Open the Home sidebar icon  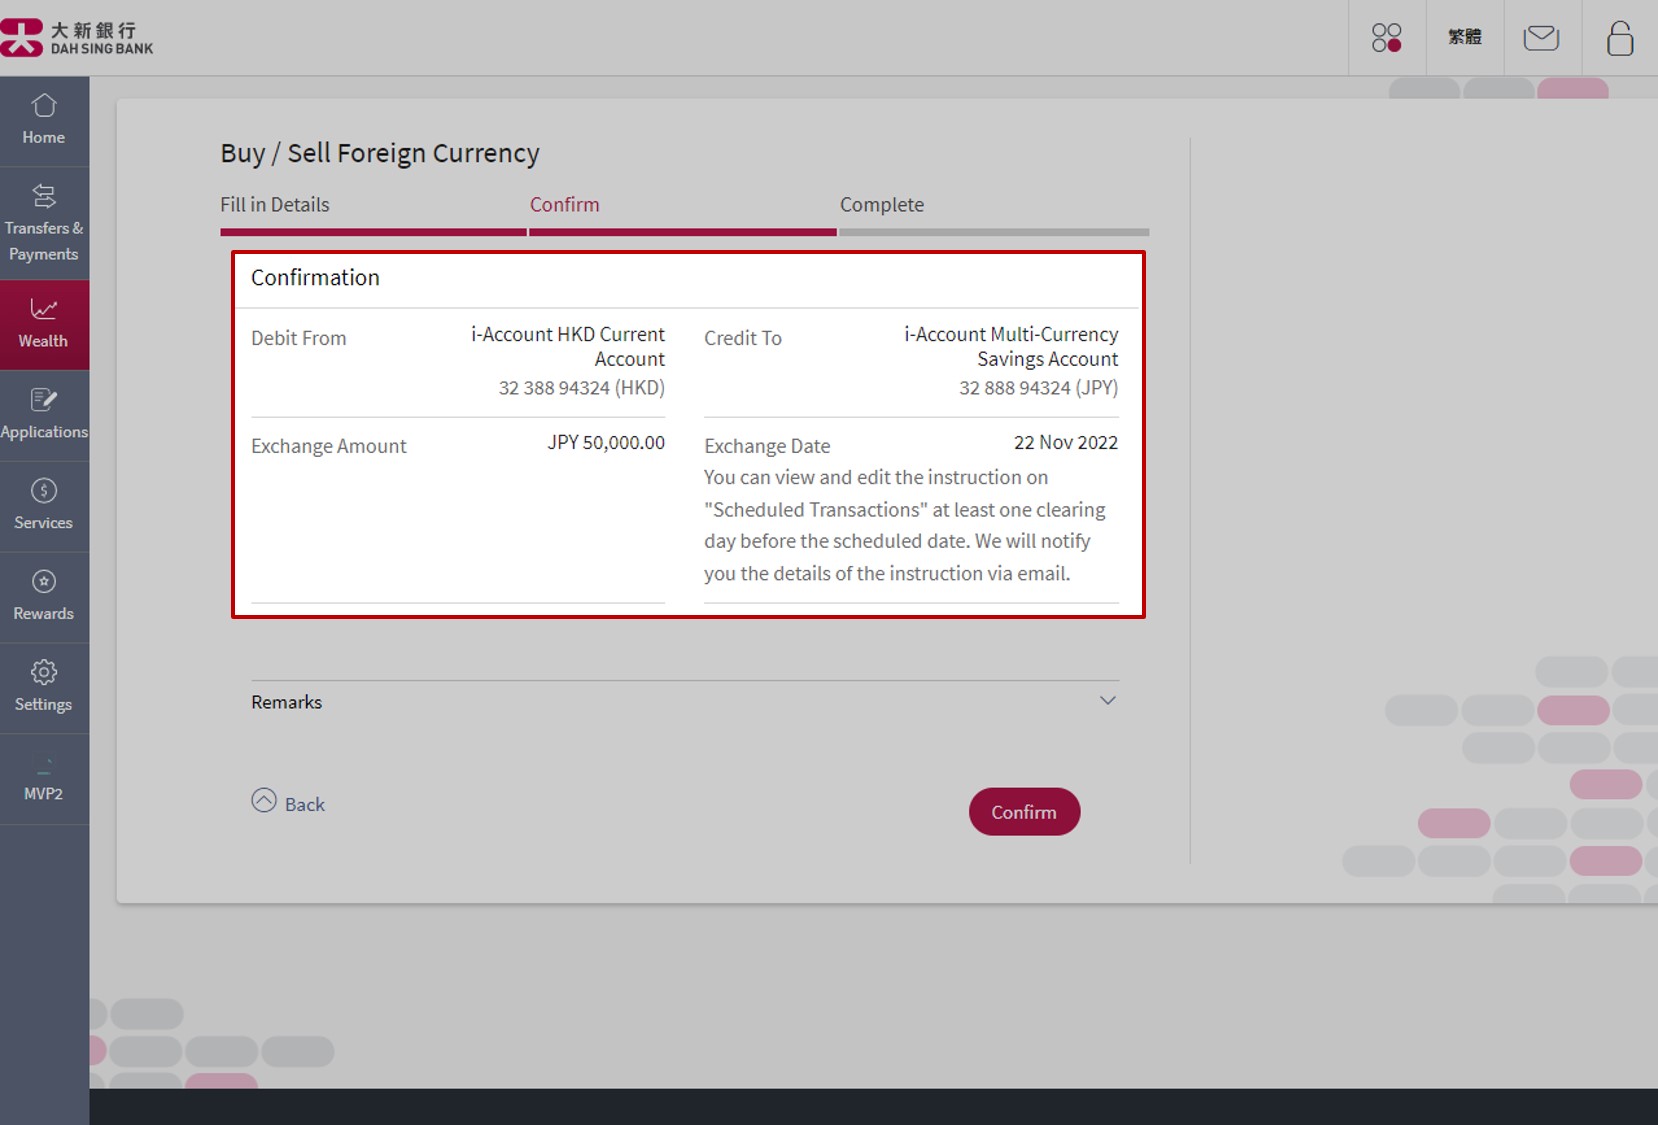pos(44,105)
